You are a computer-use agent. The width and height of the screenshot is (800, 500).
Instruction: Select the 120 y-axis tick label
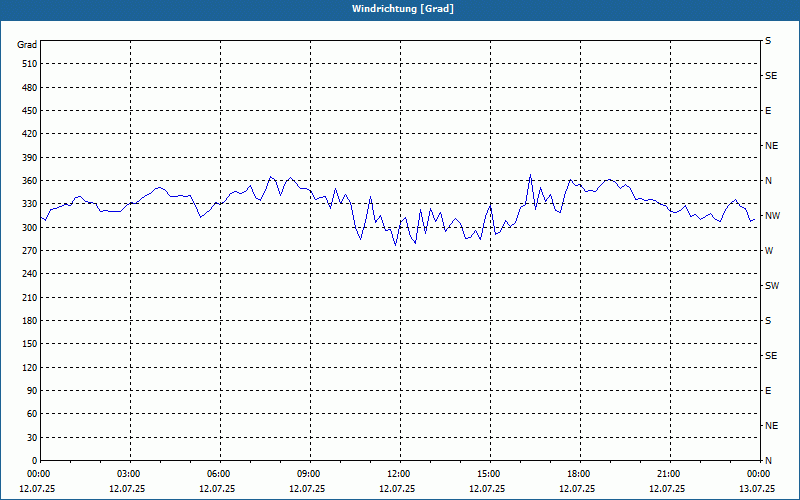(x=30, y=367)
